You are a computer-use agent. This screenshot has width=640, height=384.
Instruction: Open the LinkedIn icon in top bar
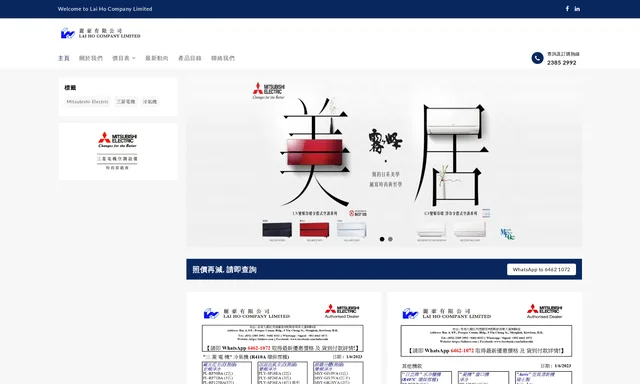[577, 9]
